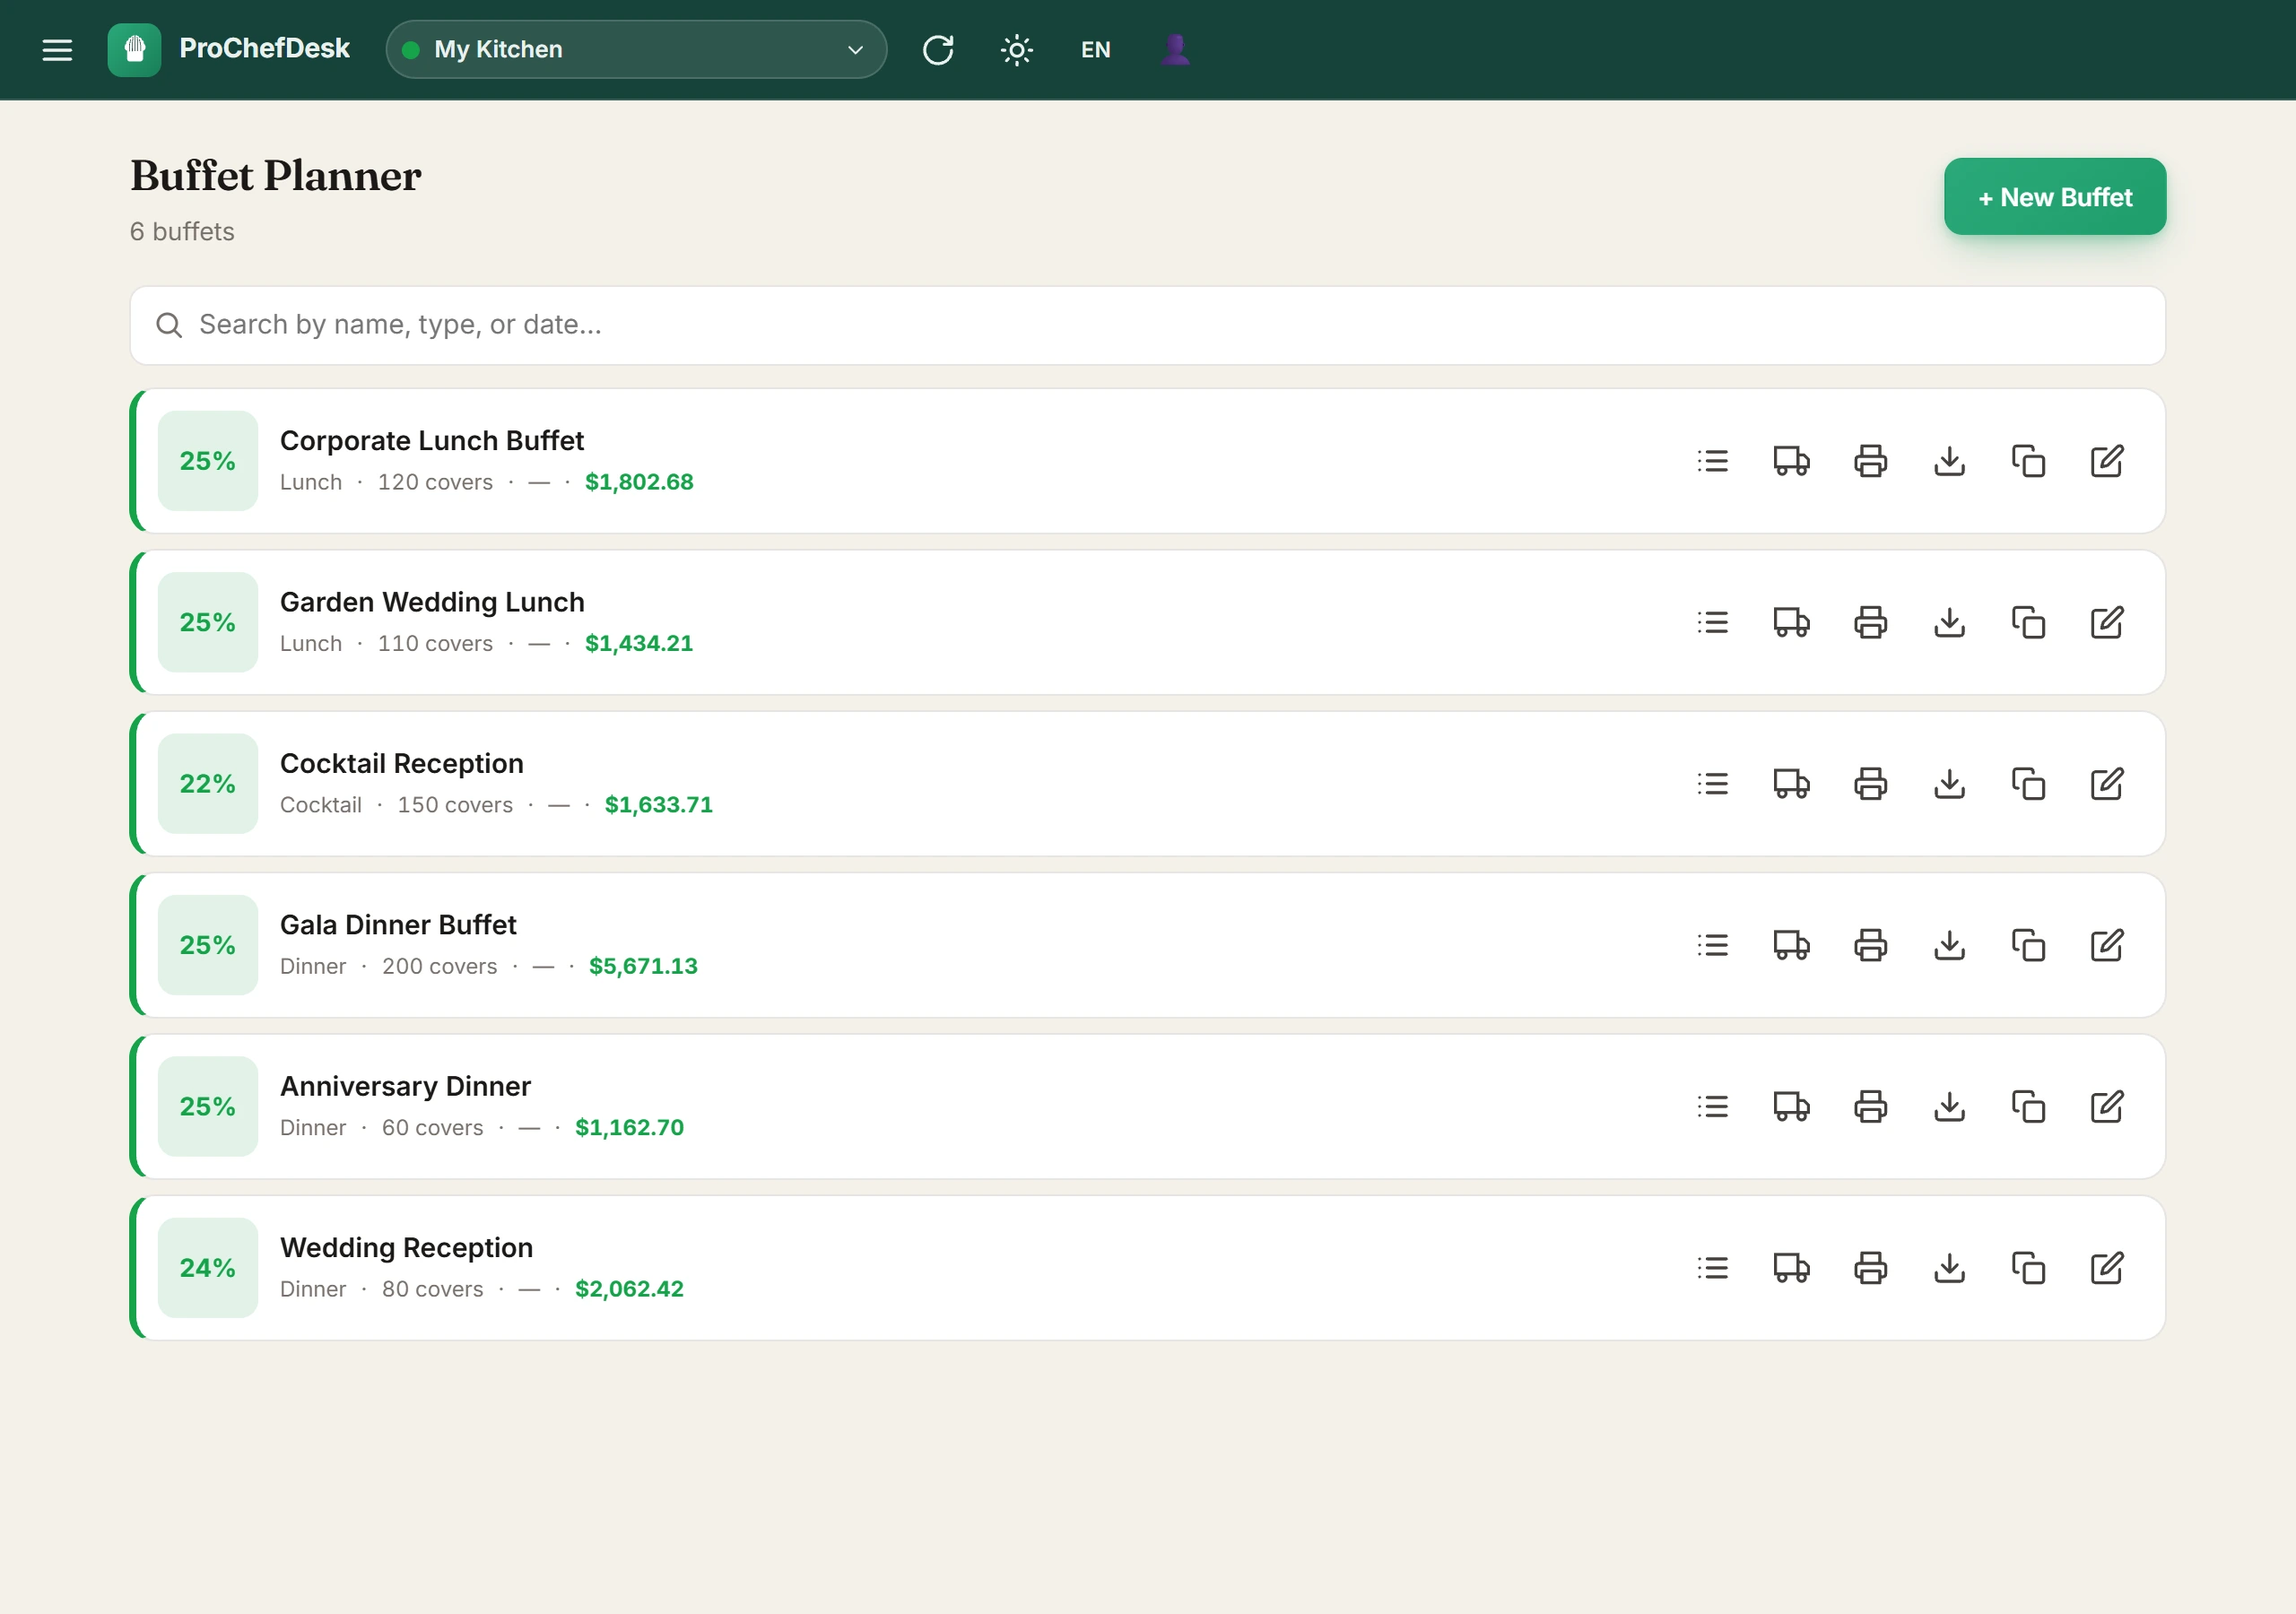Viewport: 2296px width, 1614px height.
Task: Edit the Anniversary Dinner buffet
Action: (x=2107, y=1107)
